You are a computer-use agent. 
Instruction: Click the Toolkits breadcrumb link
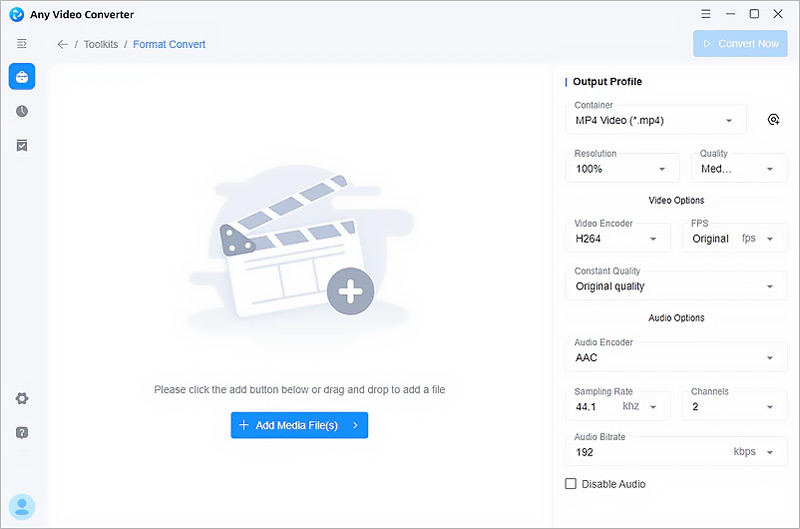[101, 44]
